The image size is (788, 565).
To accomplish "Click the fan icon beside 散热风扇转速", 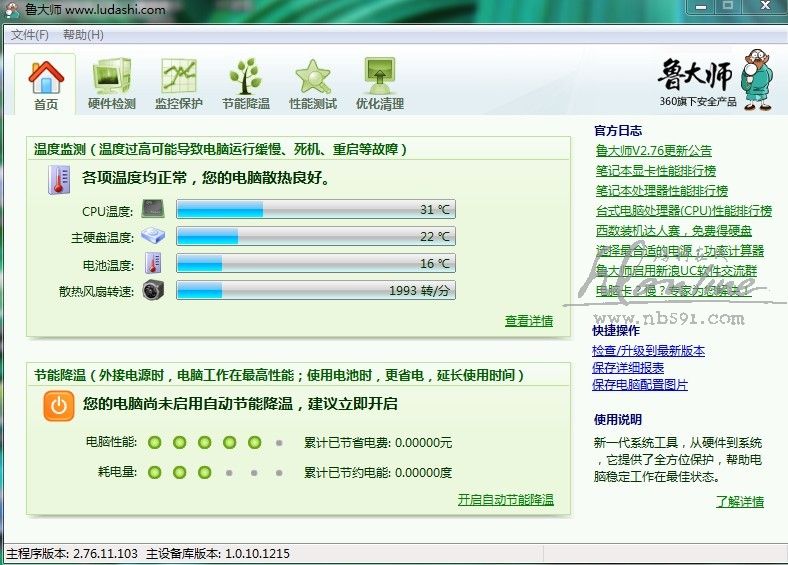I will click(153, 291).
